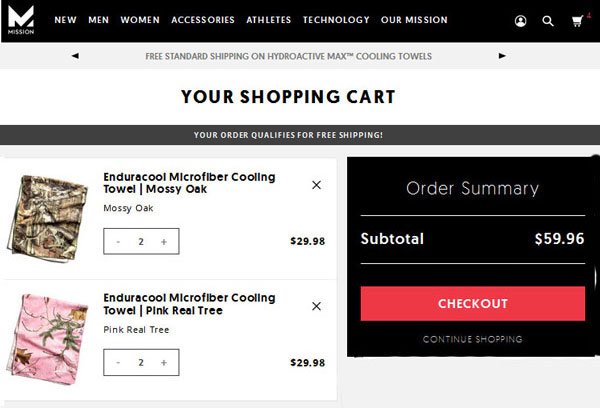Open the Men menu
600x408 pixels.
pyautogui.click(x=99, y=20)
